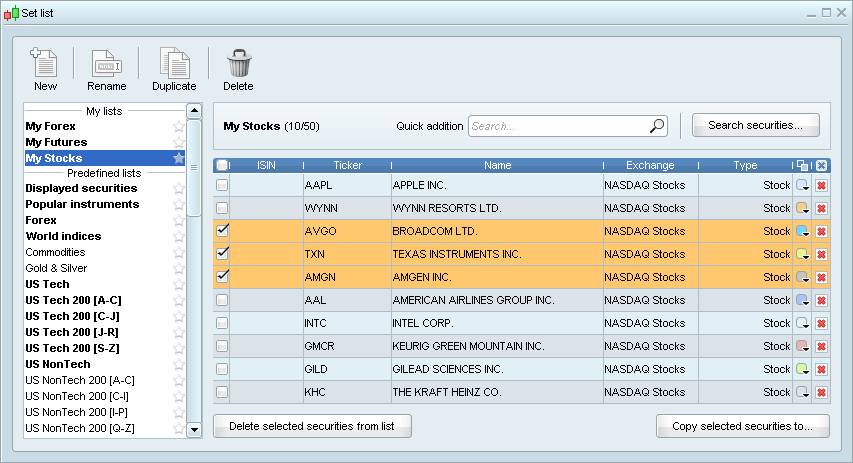853x463 pixels.
Task: Check the INTC row checkbox
Action: [x=222, y=323]
